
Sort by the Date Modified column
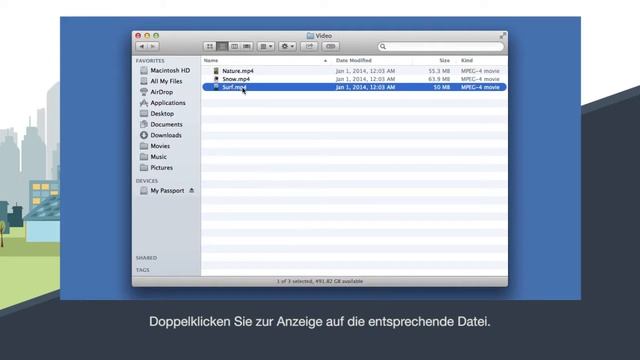pos(354,60)
